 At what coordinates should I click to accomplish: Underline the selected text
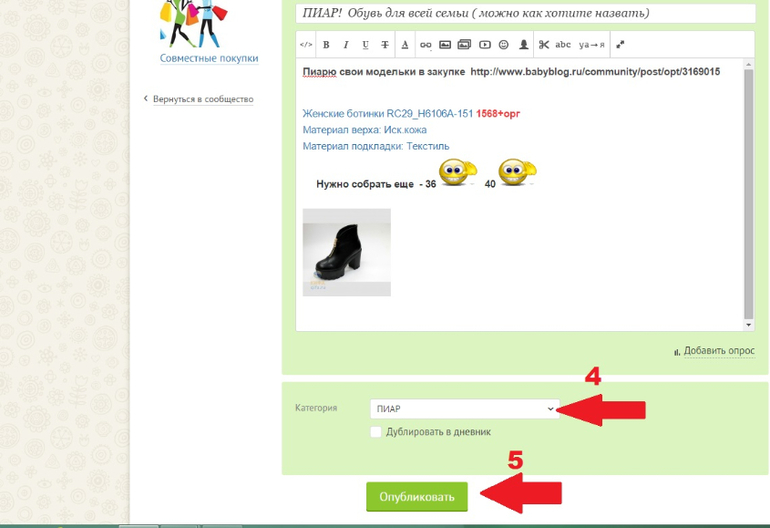(365, 45)
